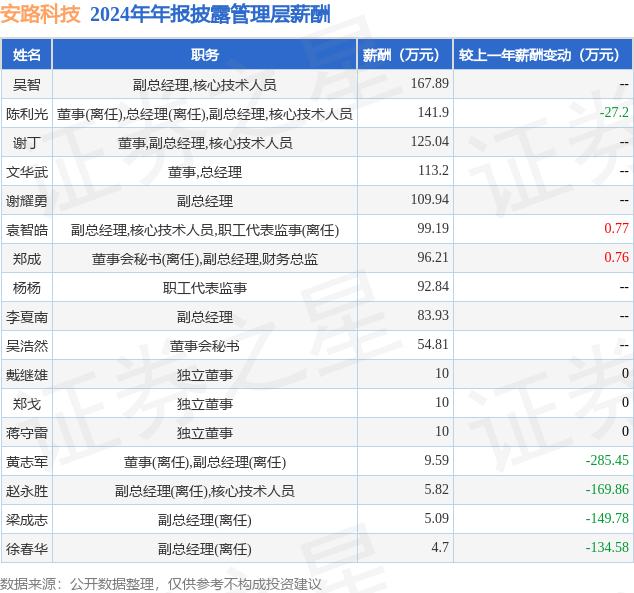Click salary change value -169.86
The image size is (634, 593).
pos(607,490)
